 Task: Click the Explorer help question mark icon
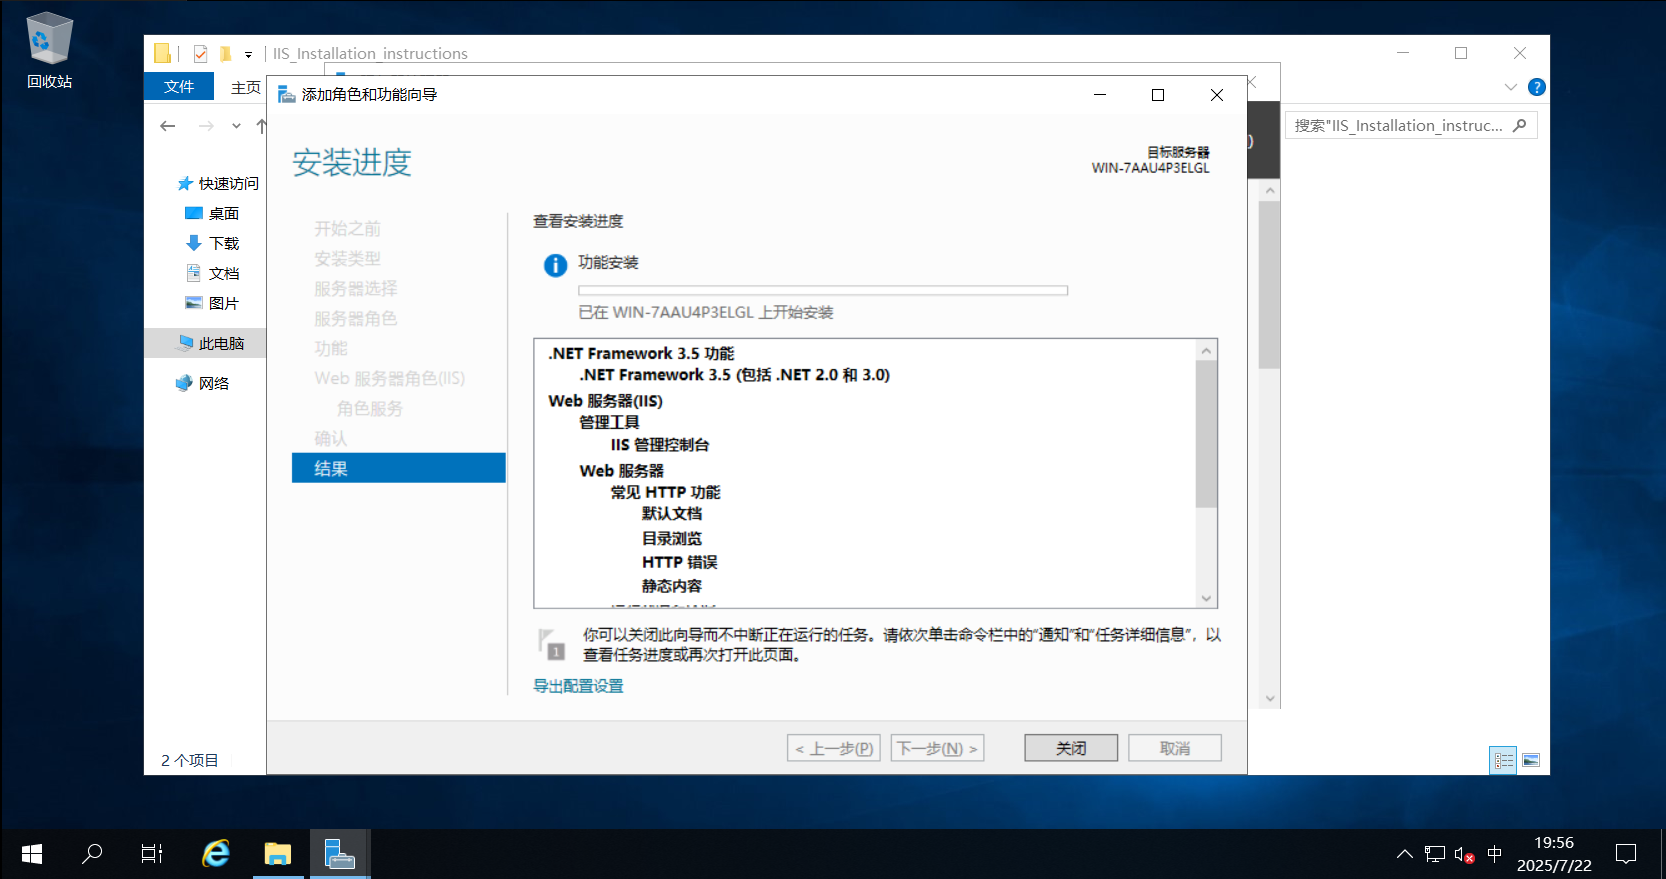(1537, 87)
